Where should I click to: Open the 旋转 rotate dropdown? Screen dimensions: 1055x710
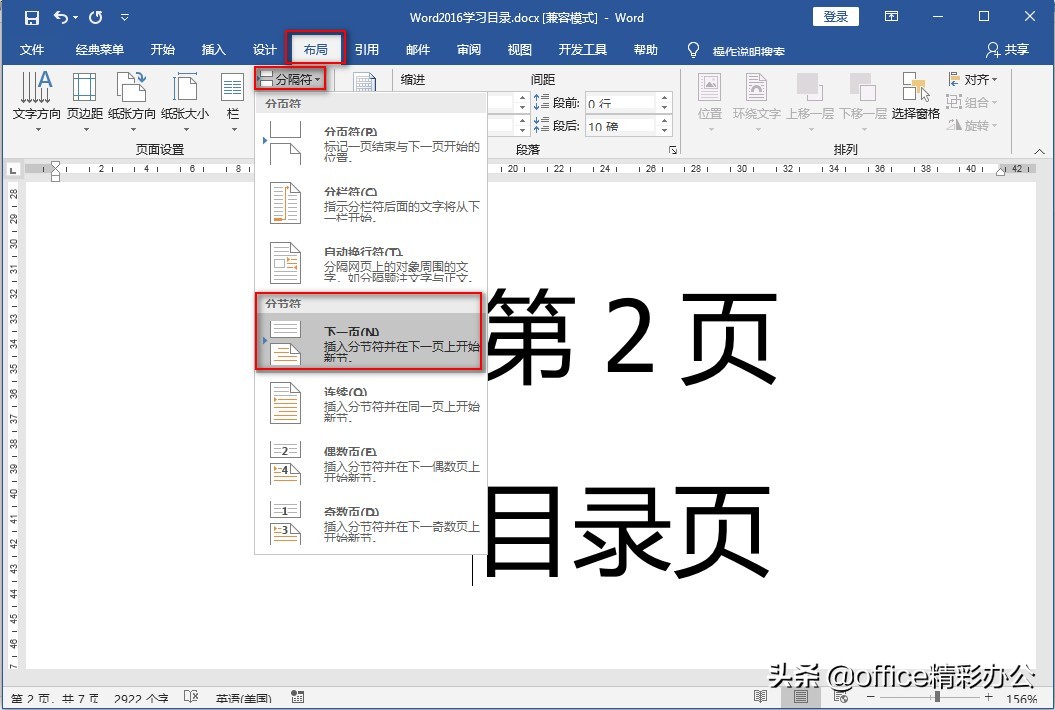point(972,125)
